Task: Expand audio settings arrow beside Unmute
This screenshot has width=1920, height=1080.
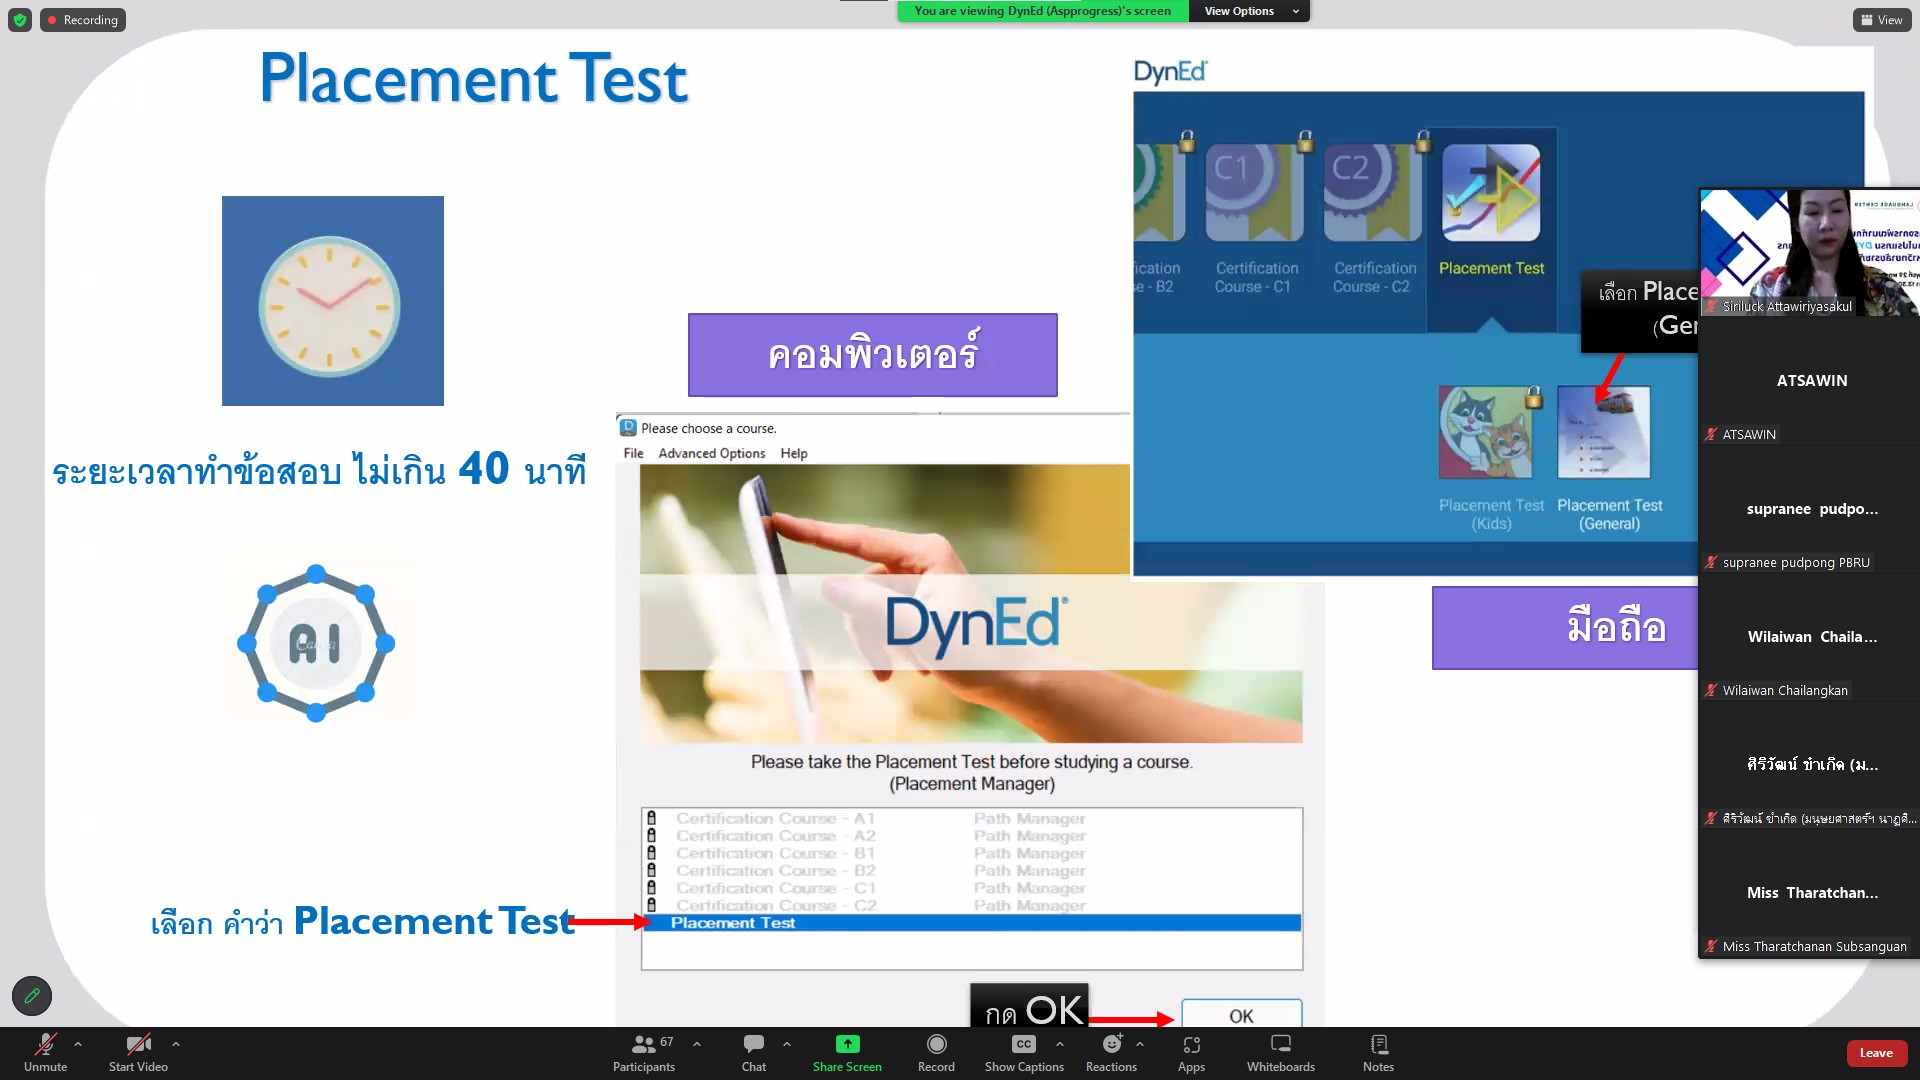Action: coord(78,1044)
